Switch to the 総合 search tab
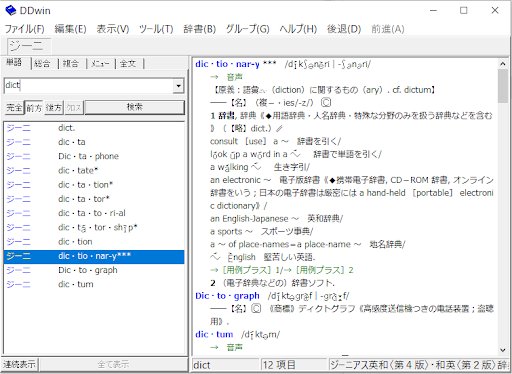The image size is (512, 374). pyautogui.click(x=42, y=63)
